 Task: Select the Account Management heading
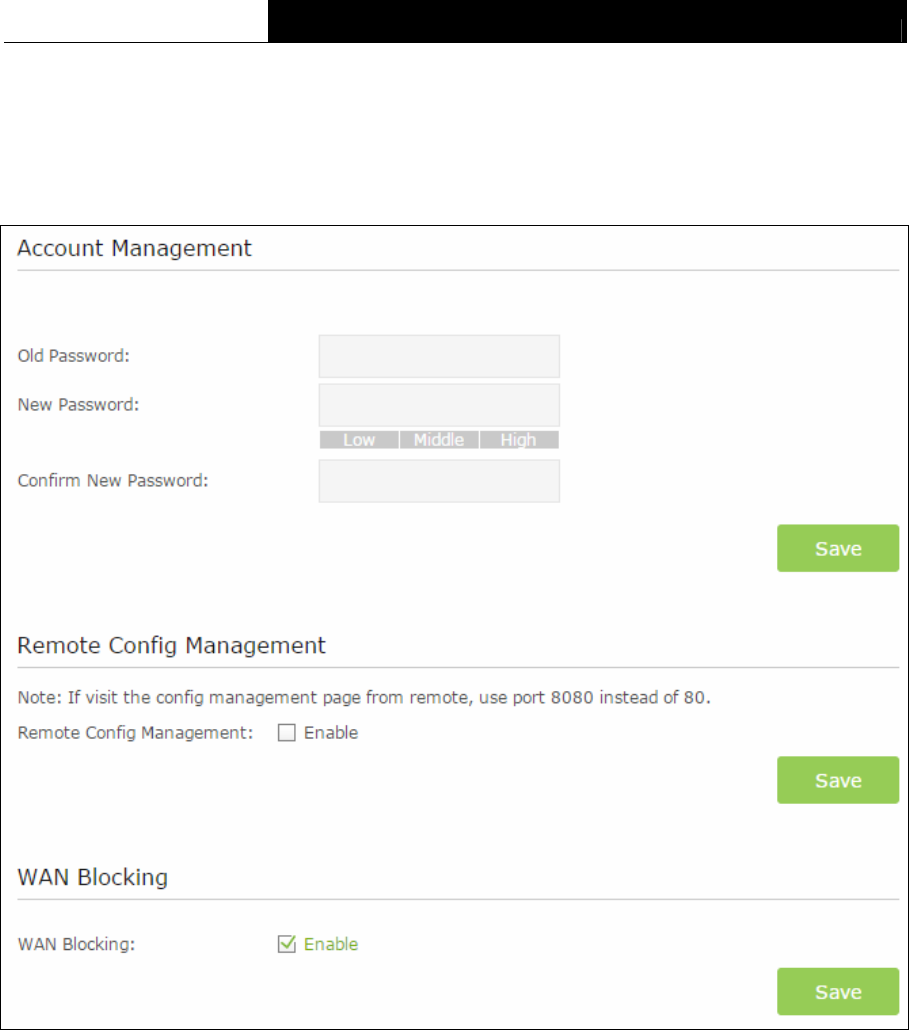tap(135, 248)
